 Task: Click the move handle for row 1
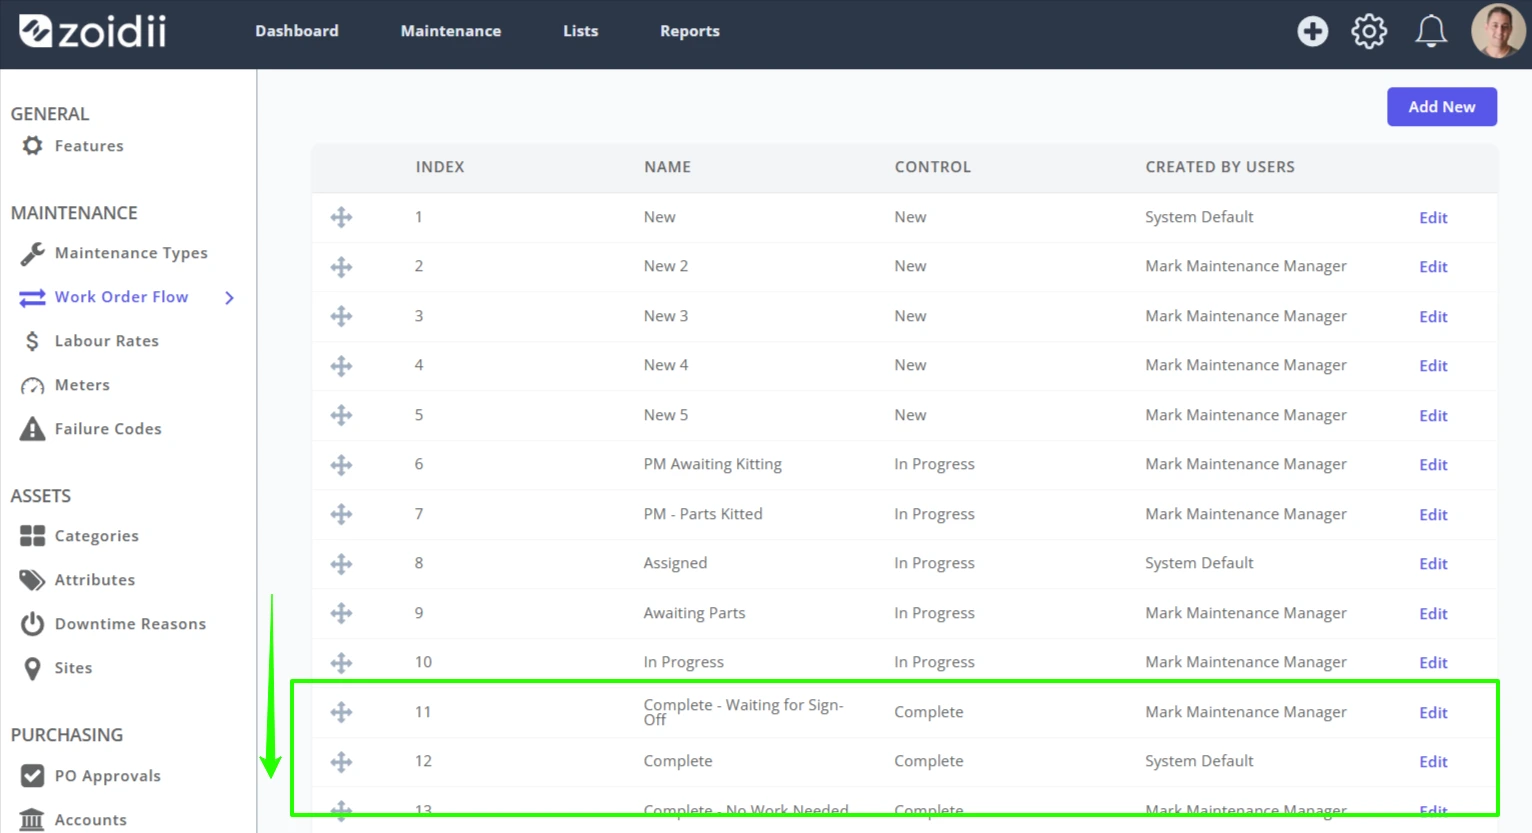pos(341,217)
